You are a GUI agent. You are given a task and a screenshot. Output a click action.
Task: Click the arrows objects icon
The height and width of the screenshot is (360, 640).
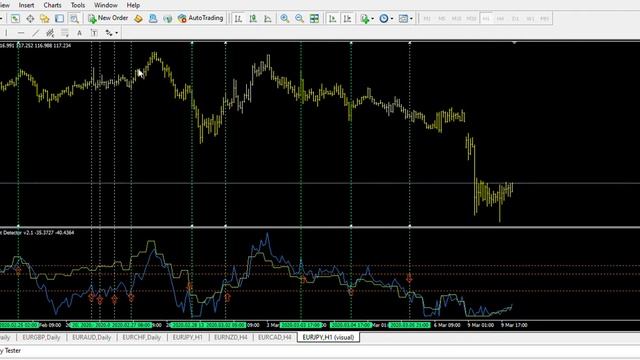(109, 33)
